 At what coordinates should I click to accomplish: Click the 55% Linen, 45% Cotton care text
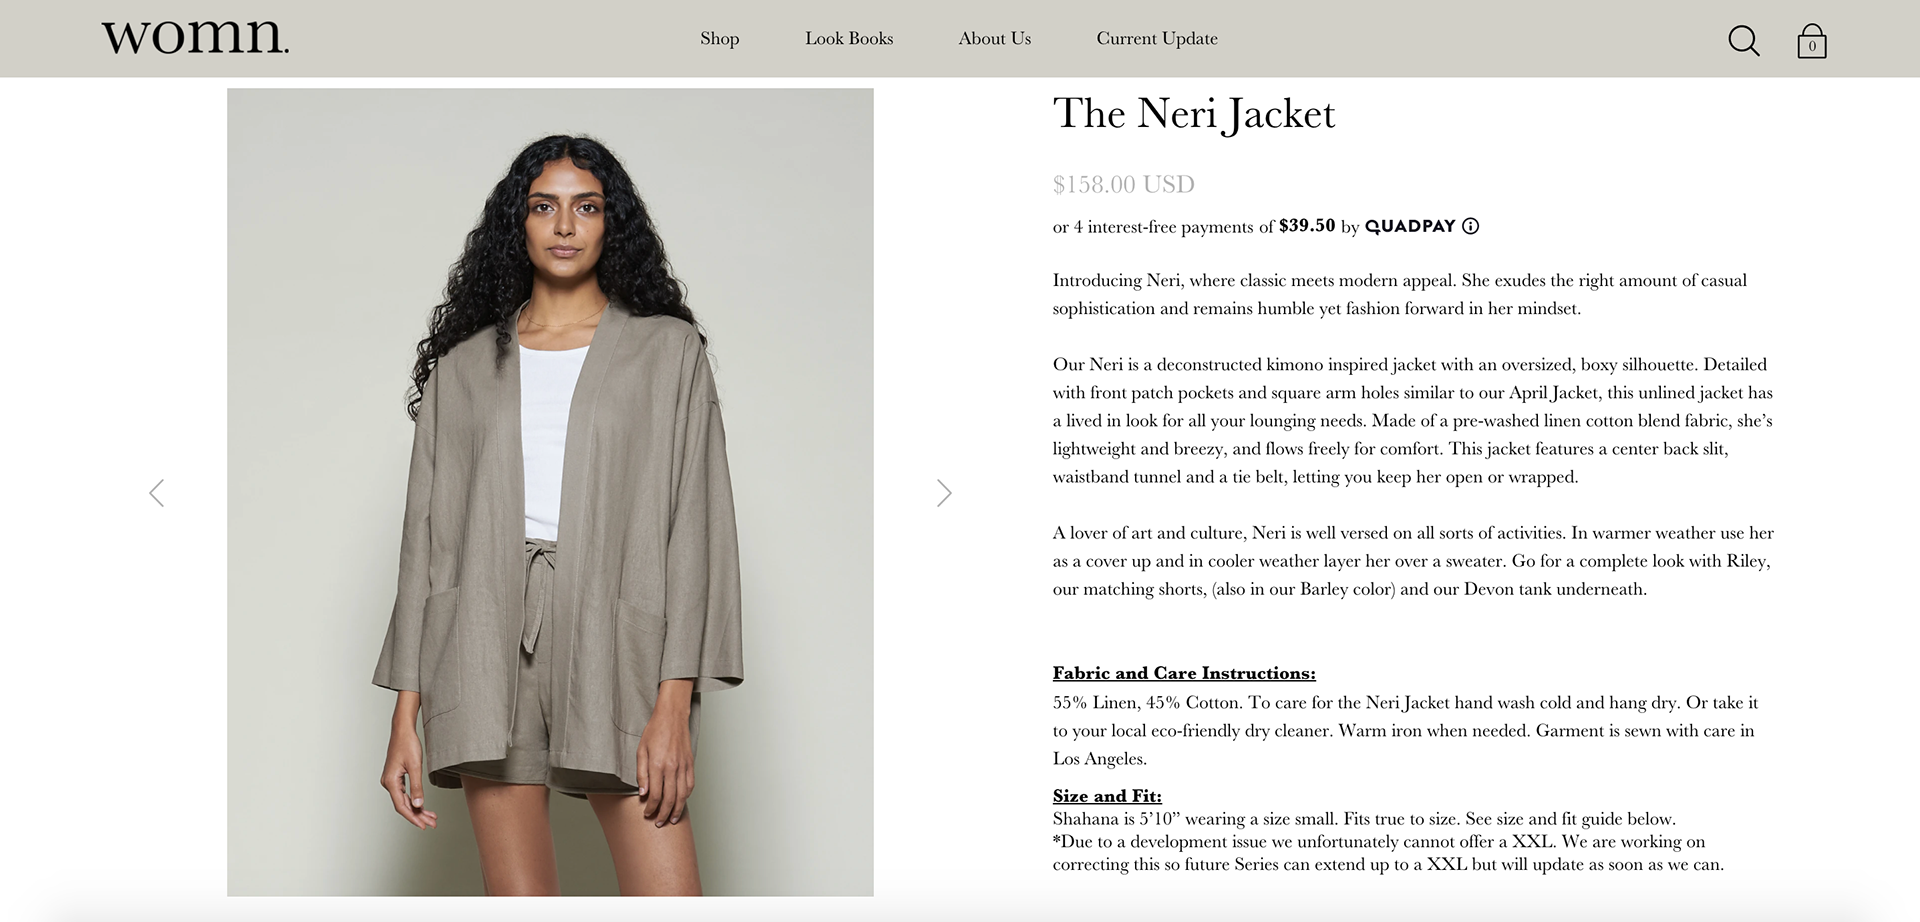[1405, 730]
